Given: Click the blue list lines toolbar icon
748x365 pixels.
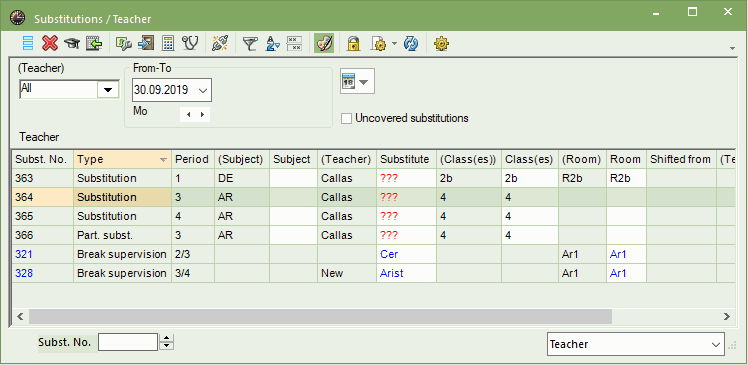Looking at the screenshot, I should 28,43.
